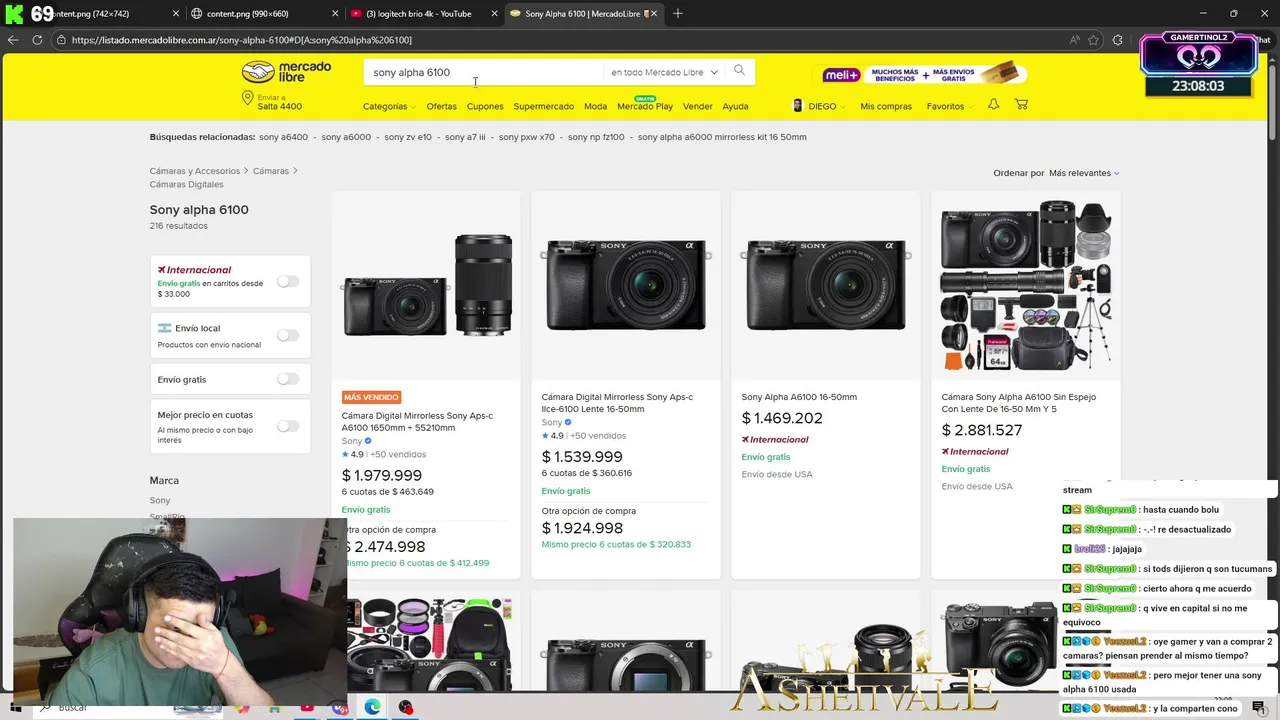
Task: Reload the page
Action: pyautogui.click(x=37, y=40)
